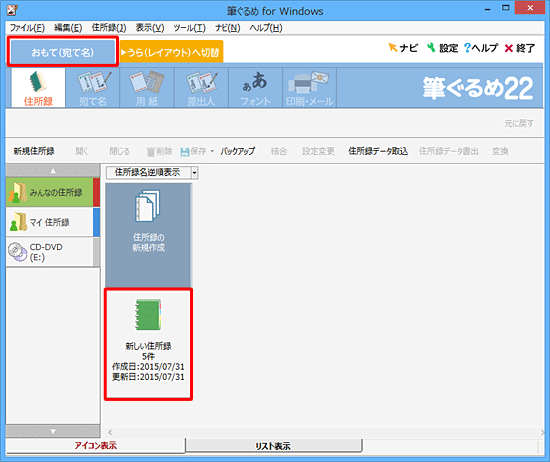Open the ツール(T) menu
The width and height of the screenshot is (550, 462).
[189, 28]
